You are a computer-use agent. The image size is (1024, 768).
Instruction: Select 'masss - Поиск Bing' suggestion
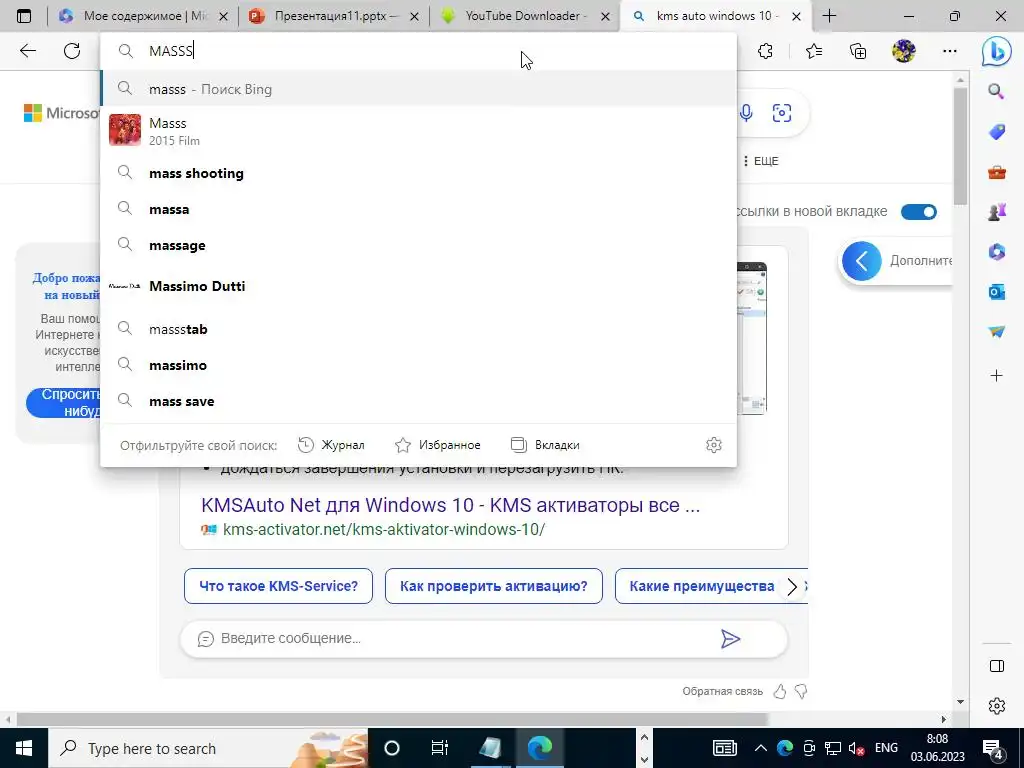click(x=419, y=89)
